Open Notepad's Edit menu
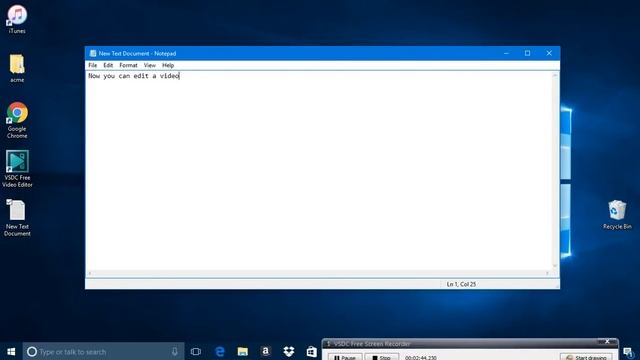The image size is (640, 360). click(108, 65)
